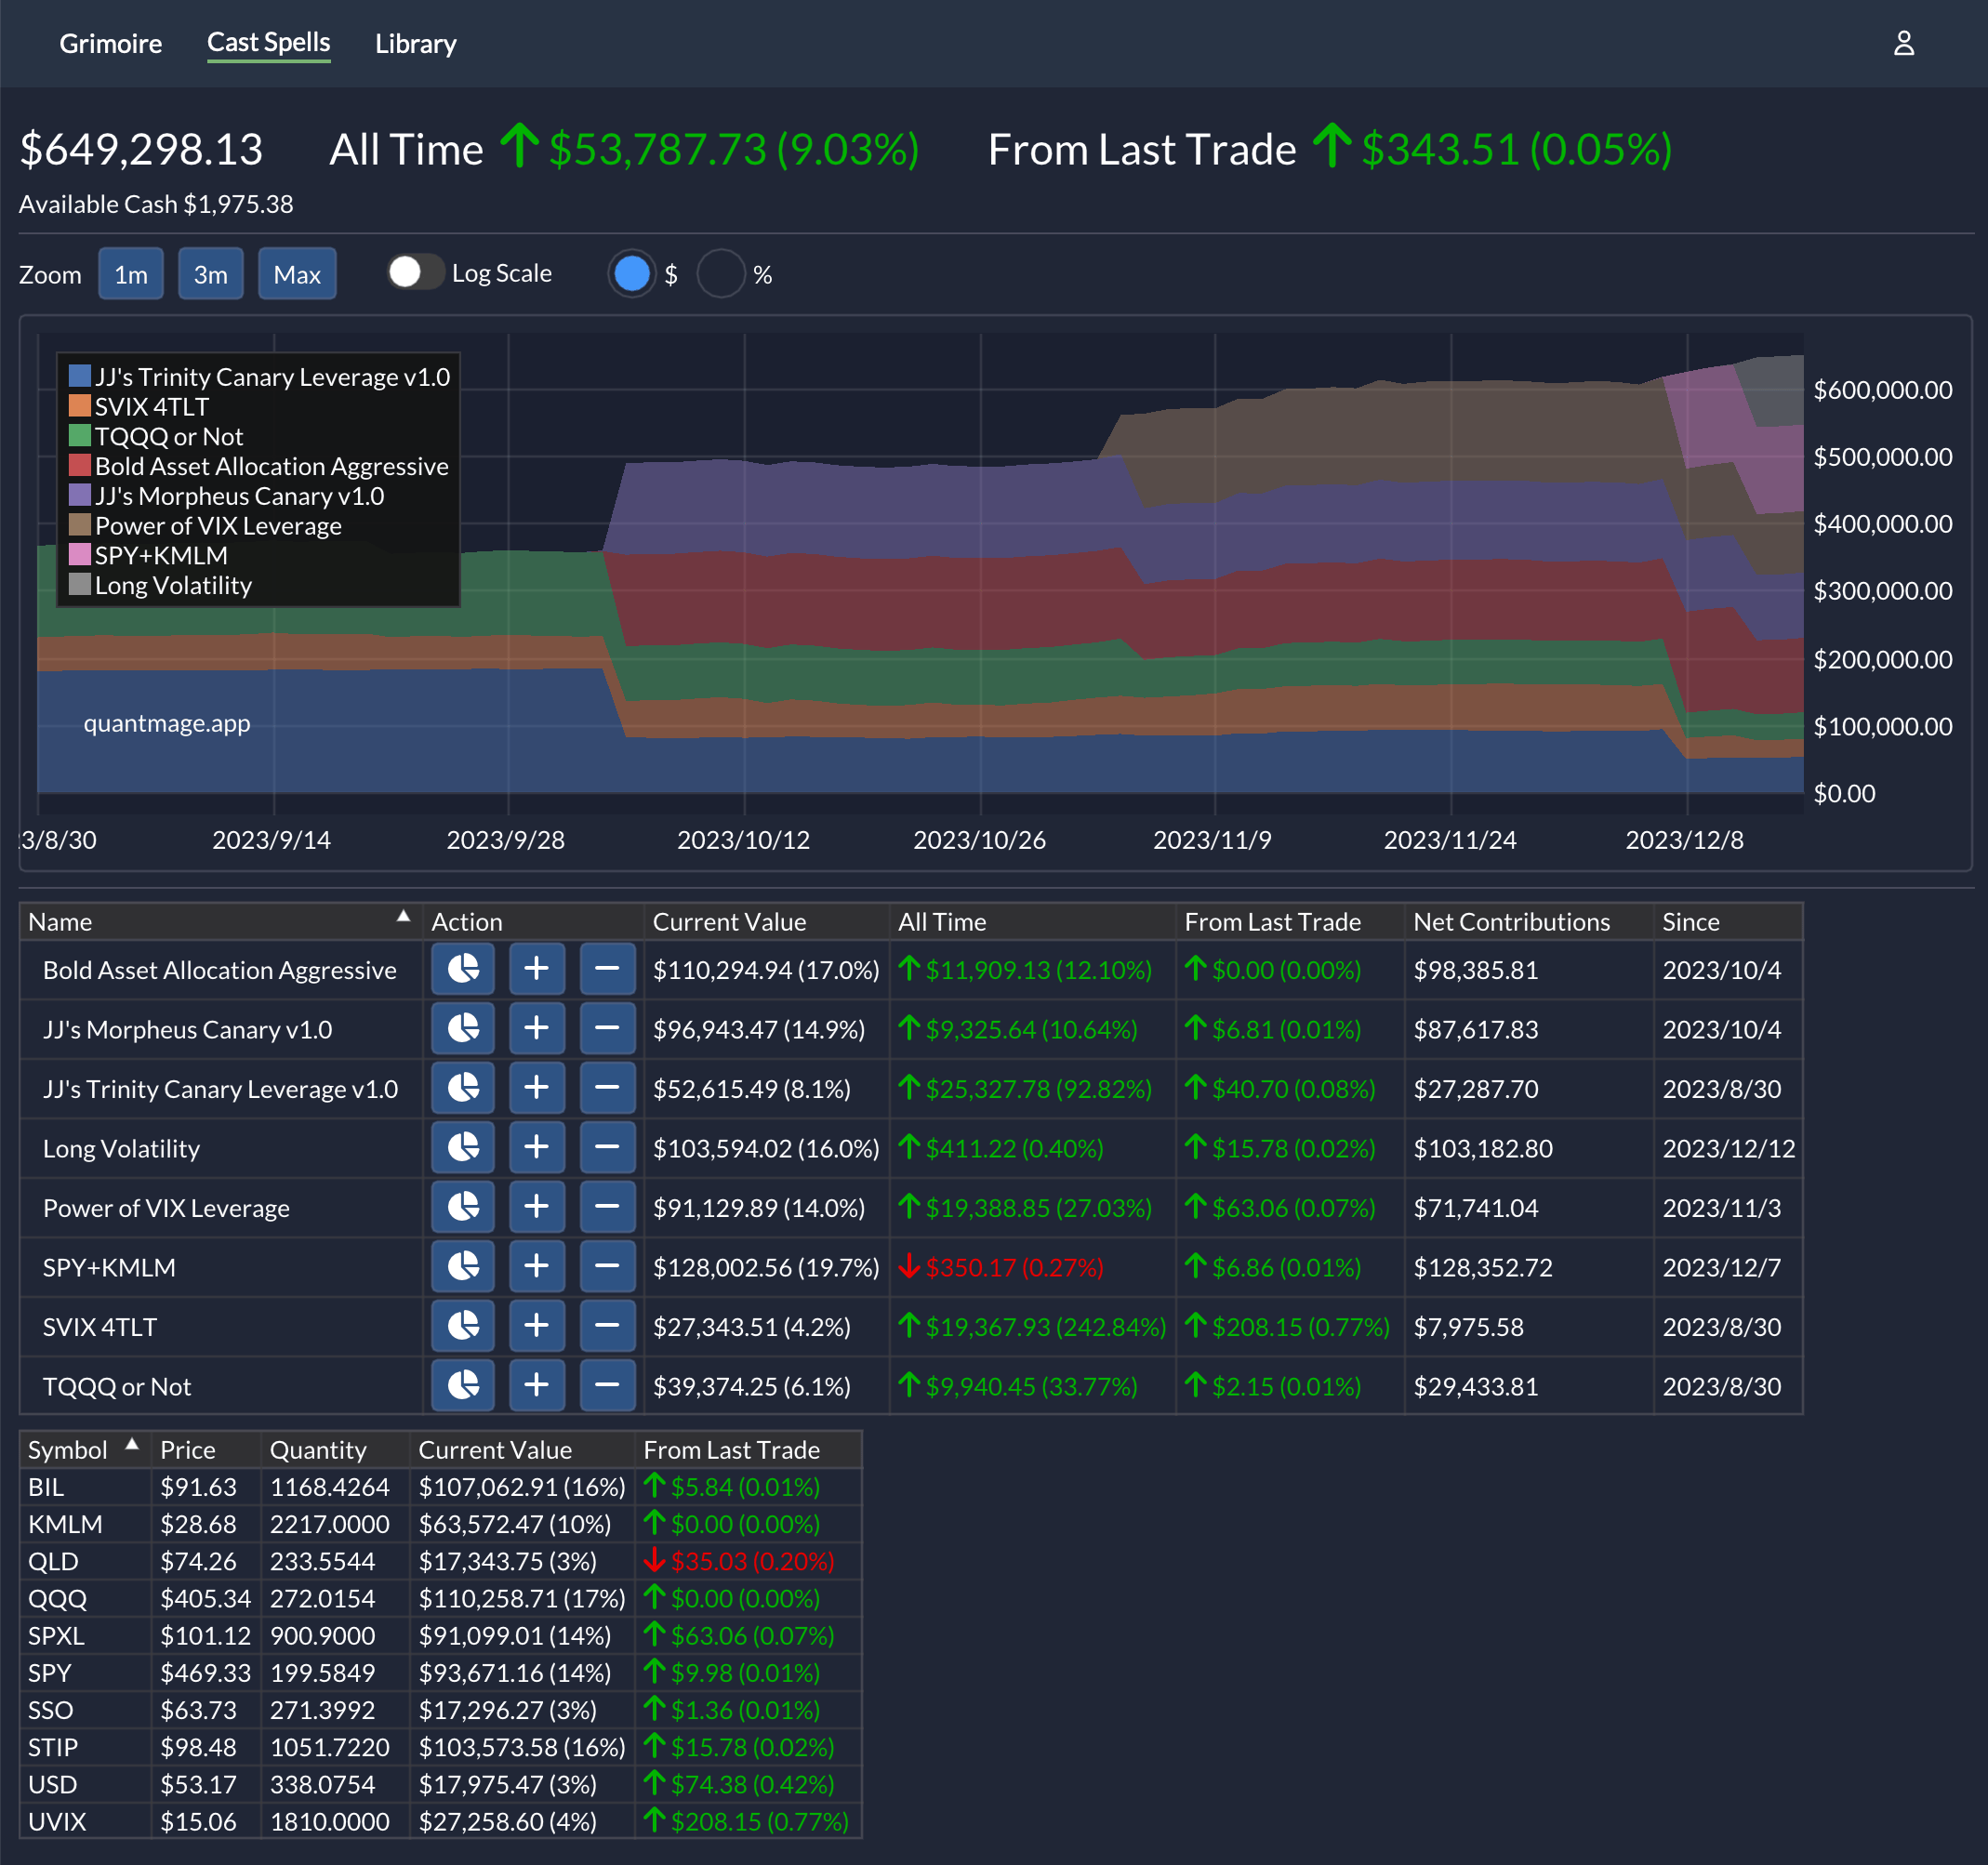Click minus icon for SPY+KMLM row
The image size is (1988, 1865).
coord(607,1266)
